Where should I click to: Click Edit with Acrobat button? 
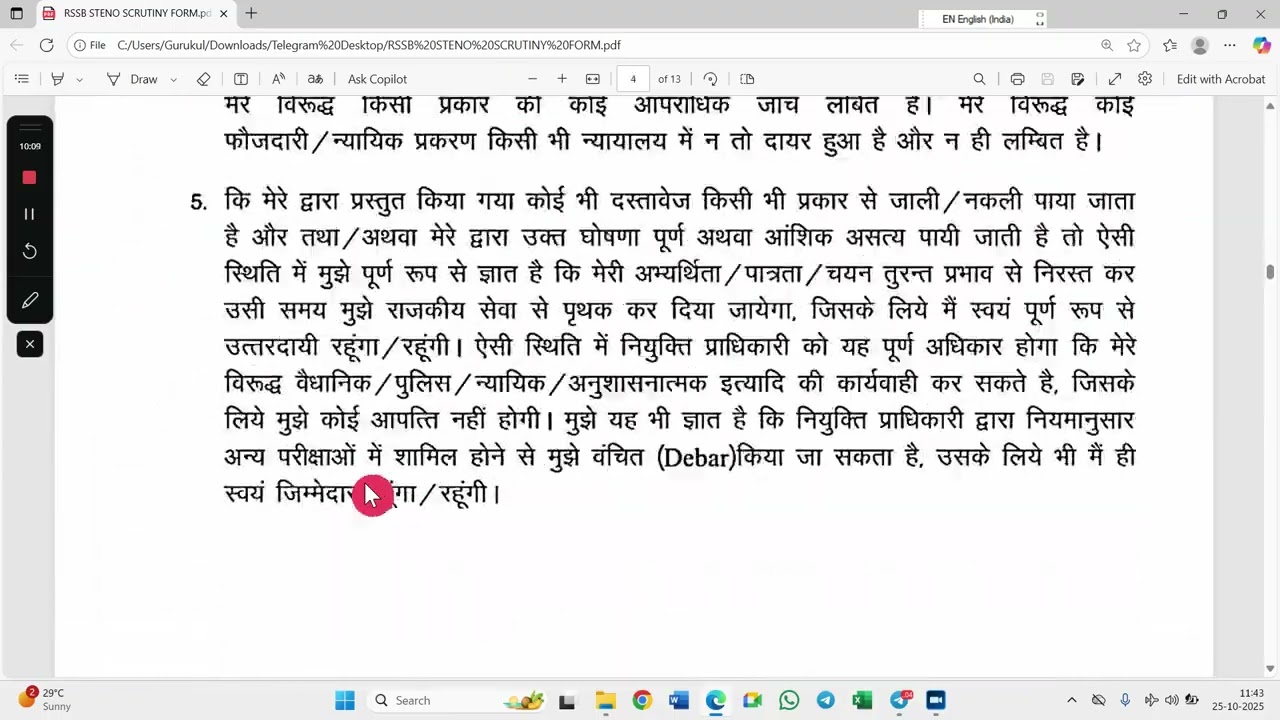tap(1221, 79)
